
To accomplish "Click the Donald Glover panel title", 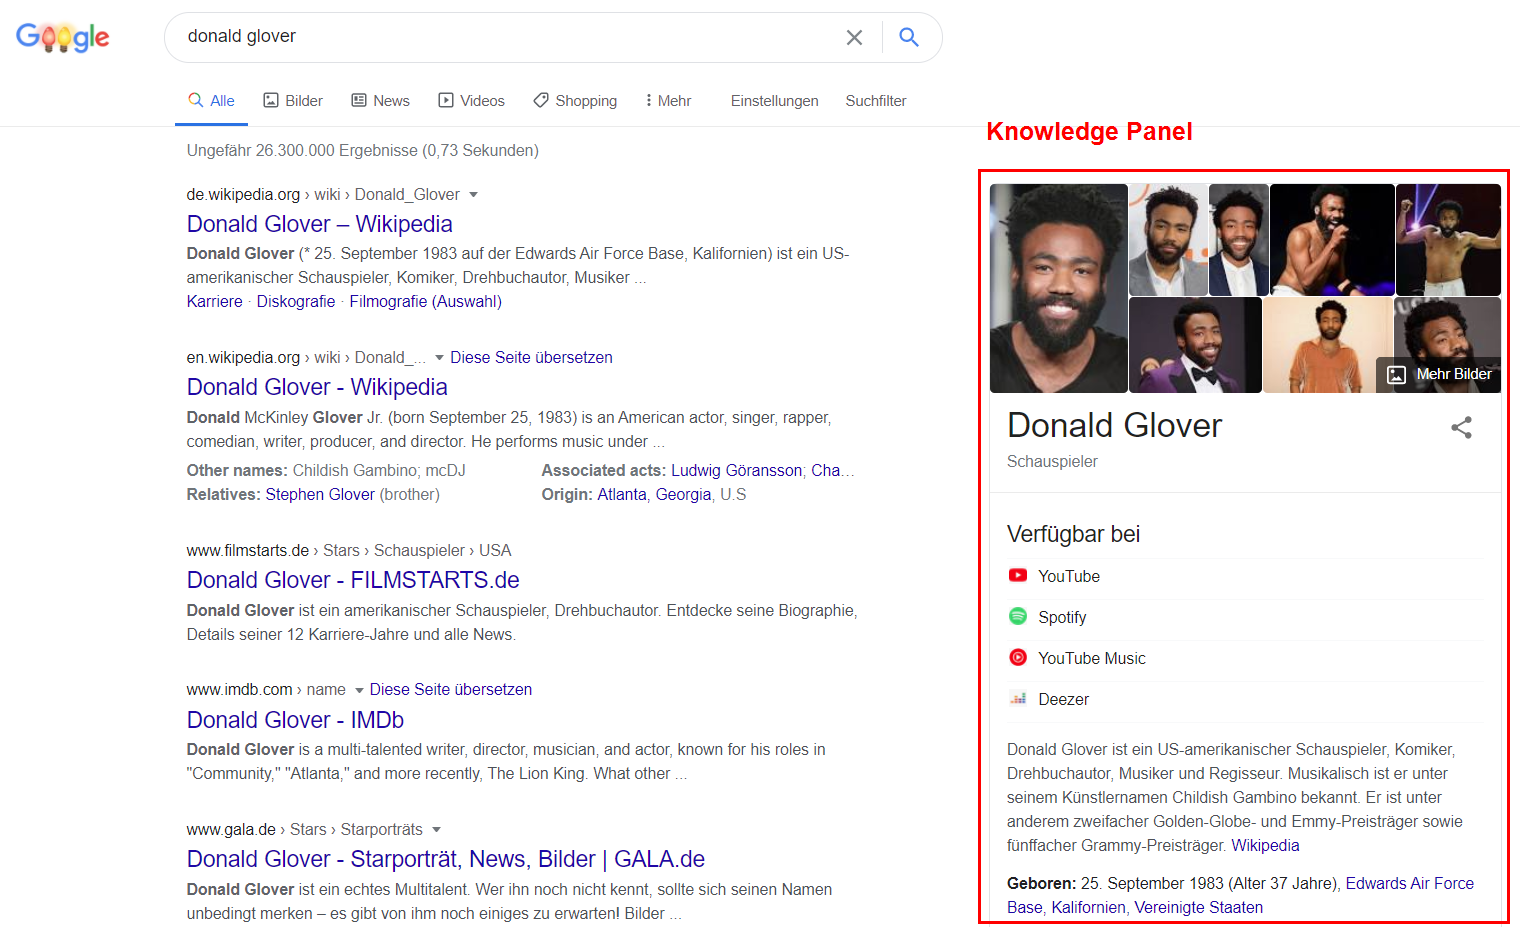I will pyautogui.click(x=1115, y=425).
